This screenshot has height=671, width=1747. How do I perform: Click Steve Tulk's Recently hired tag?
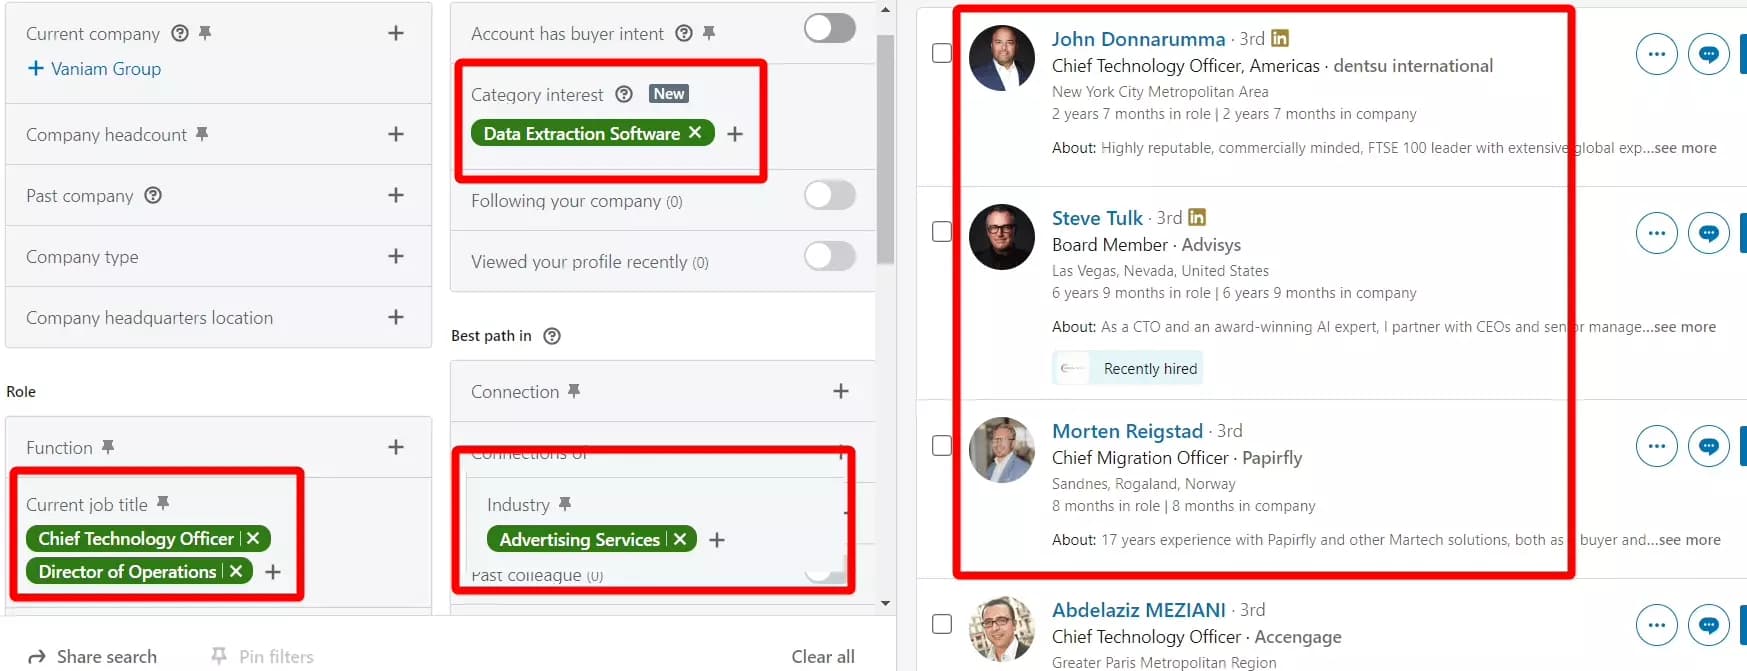(x=1128, y=368)
